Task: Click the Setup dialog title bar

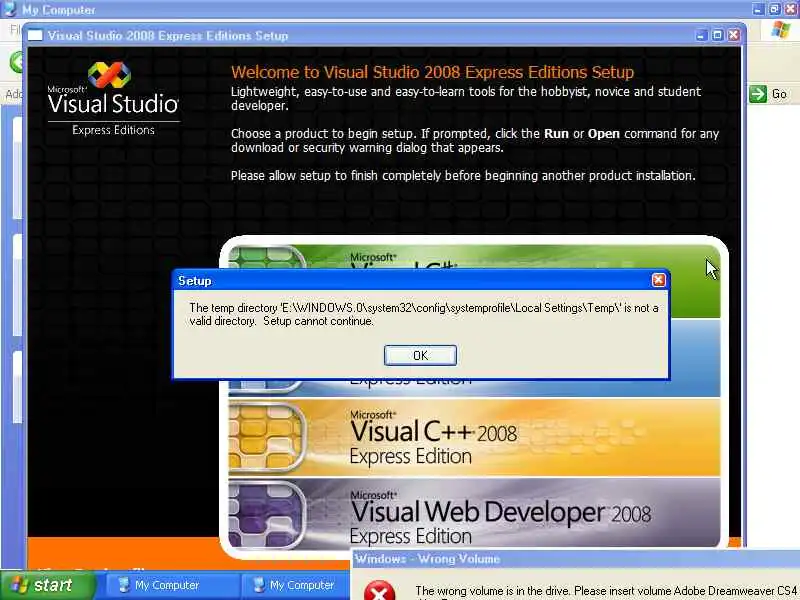Action: point(420,281)
